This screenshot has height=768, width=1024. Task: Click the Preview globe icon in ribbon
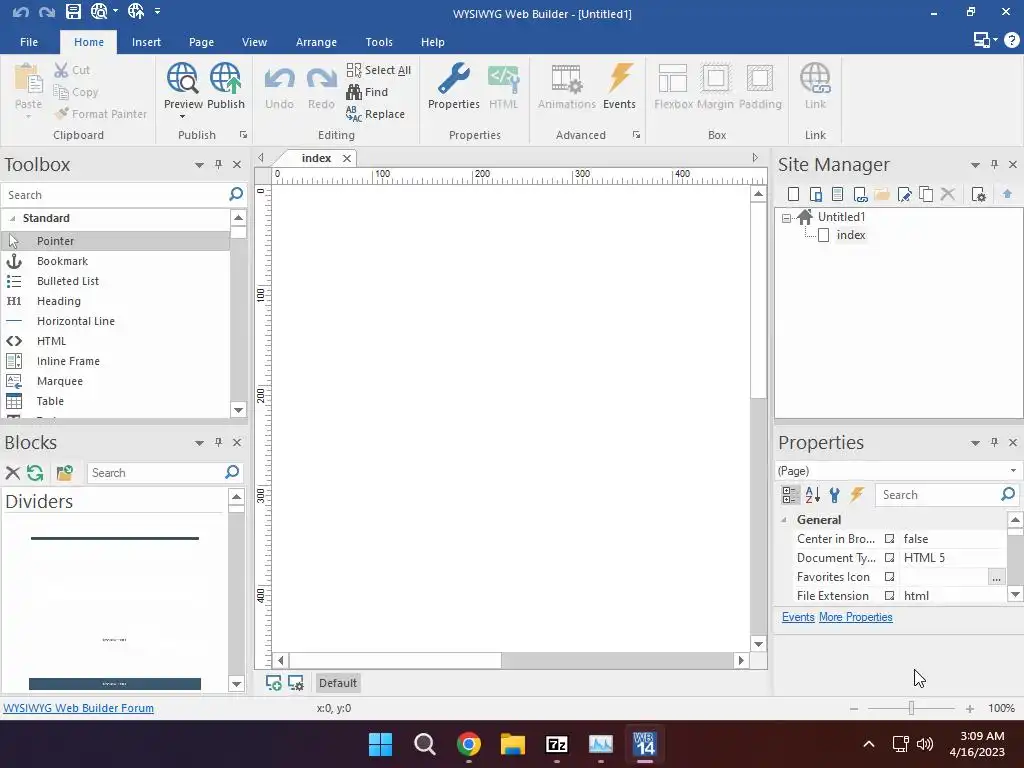tap(182, 78)
